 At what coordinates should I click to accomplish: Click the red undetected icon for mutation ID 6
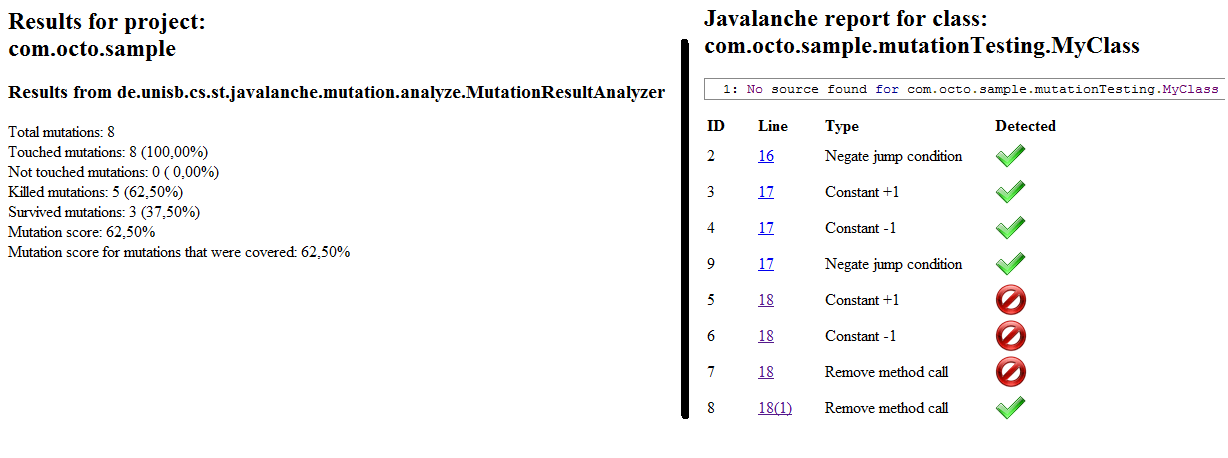point(1010,336)
